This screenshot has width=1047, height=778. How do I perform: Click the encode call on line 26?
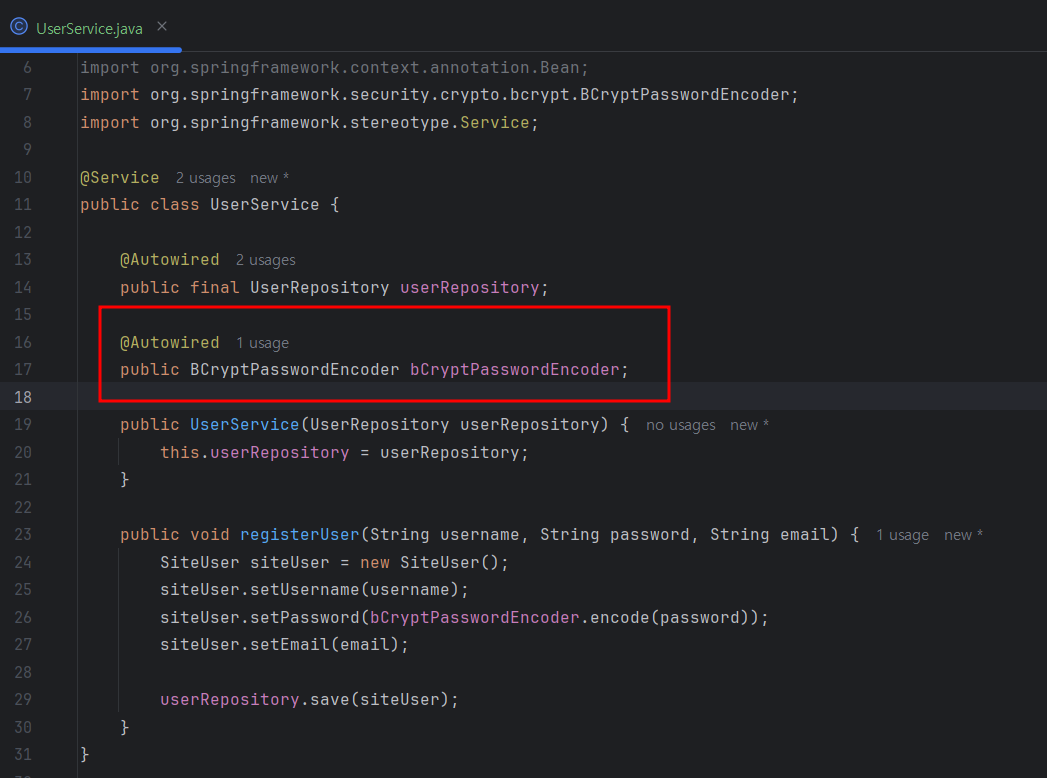pyautogui.click(x=620, y=618)
